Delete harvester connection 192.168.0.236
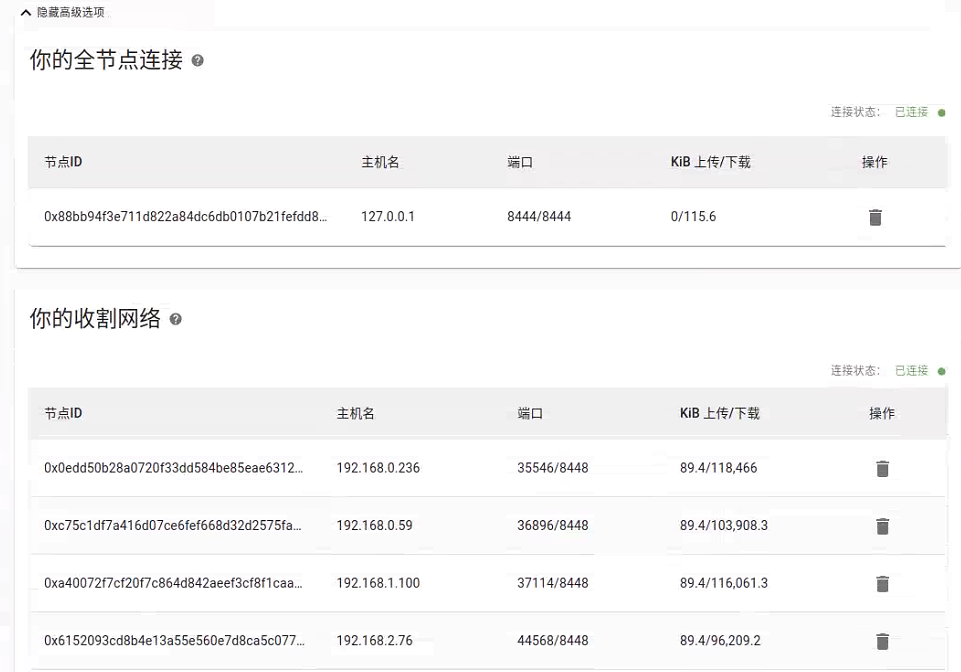Screen dimensions: 961x672 click(882, 468)
